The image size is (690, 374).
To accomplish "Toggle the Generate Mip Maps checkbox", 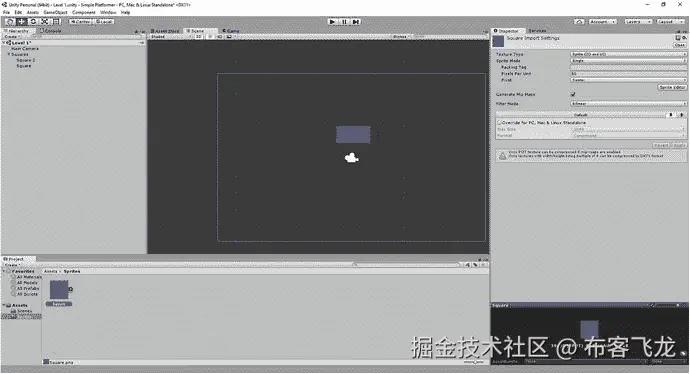I will pos(573,94).
